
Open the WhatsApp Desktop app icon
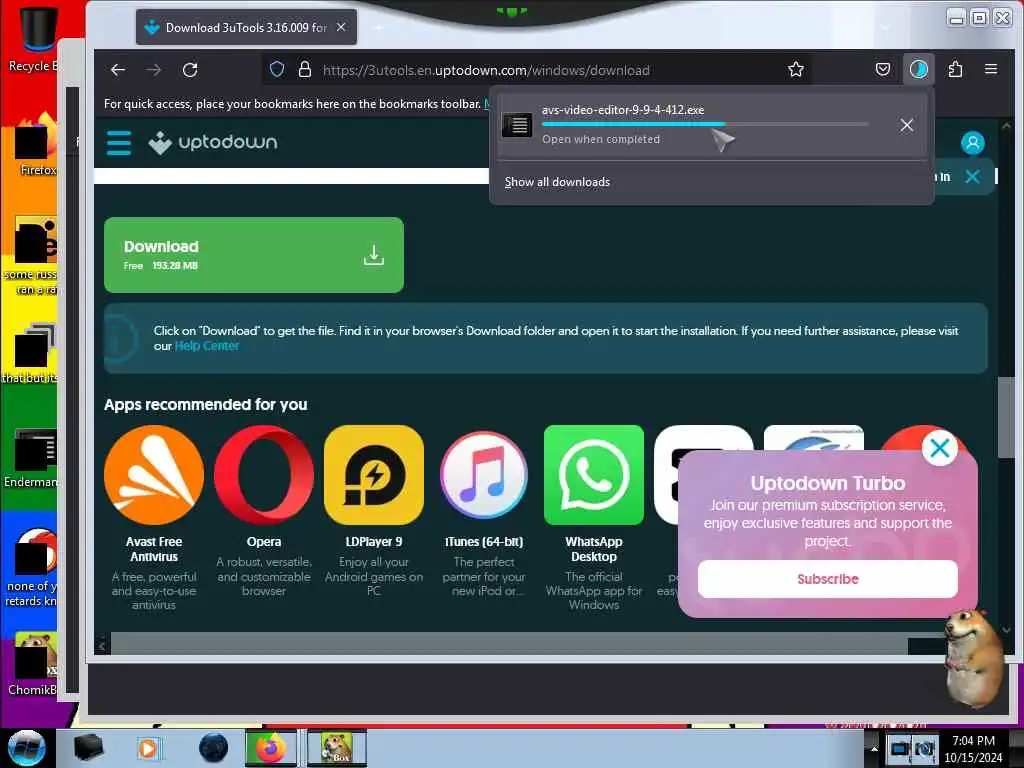coord(594,475)
